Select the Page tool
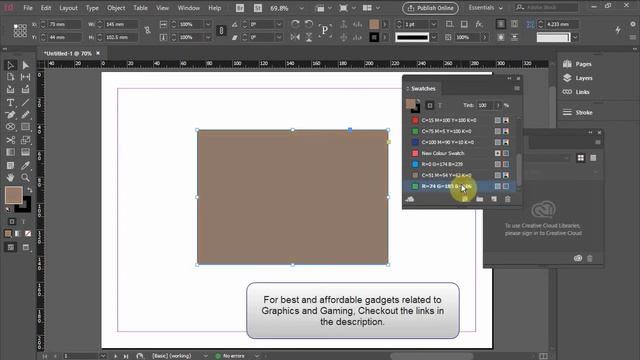This screenshot has width=640, height=360. click(x=10, y=77)
